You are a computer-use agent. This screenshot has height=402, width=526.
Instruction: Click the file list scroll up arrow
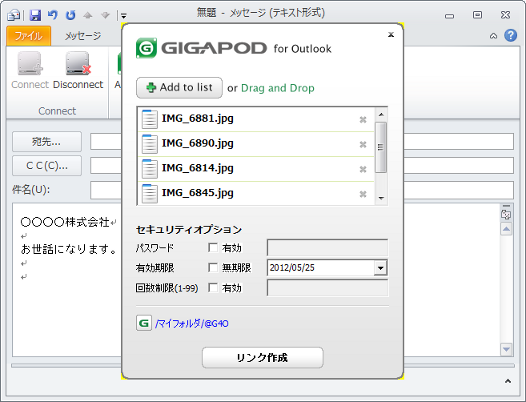(381, 115)
